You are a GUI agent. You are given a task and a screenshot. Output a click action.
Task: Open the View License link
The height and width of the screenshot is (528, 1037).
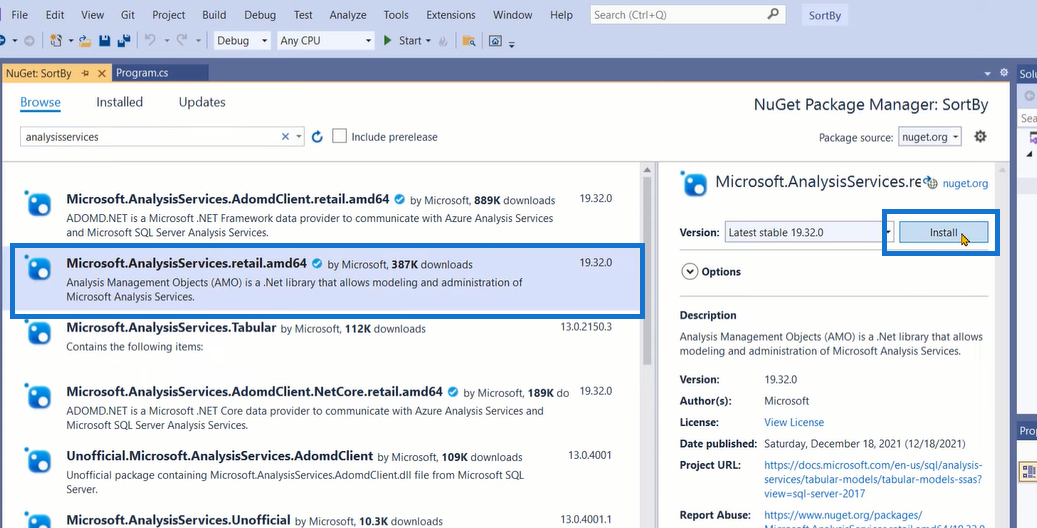[x=794, y=422]
